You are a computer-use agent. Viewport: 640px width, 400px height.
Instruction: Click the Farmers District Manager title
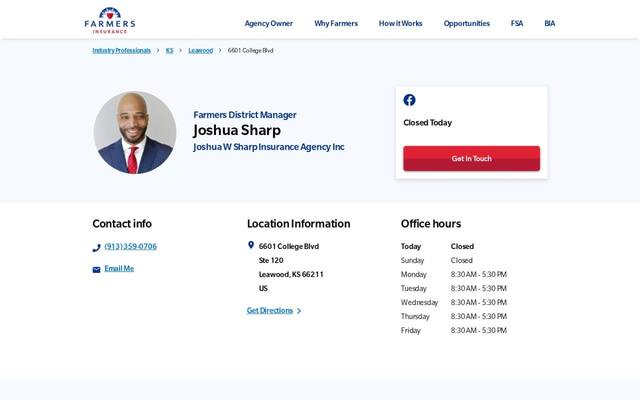[245, 115]
